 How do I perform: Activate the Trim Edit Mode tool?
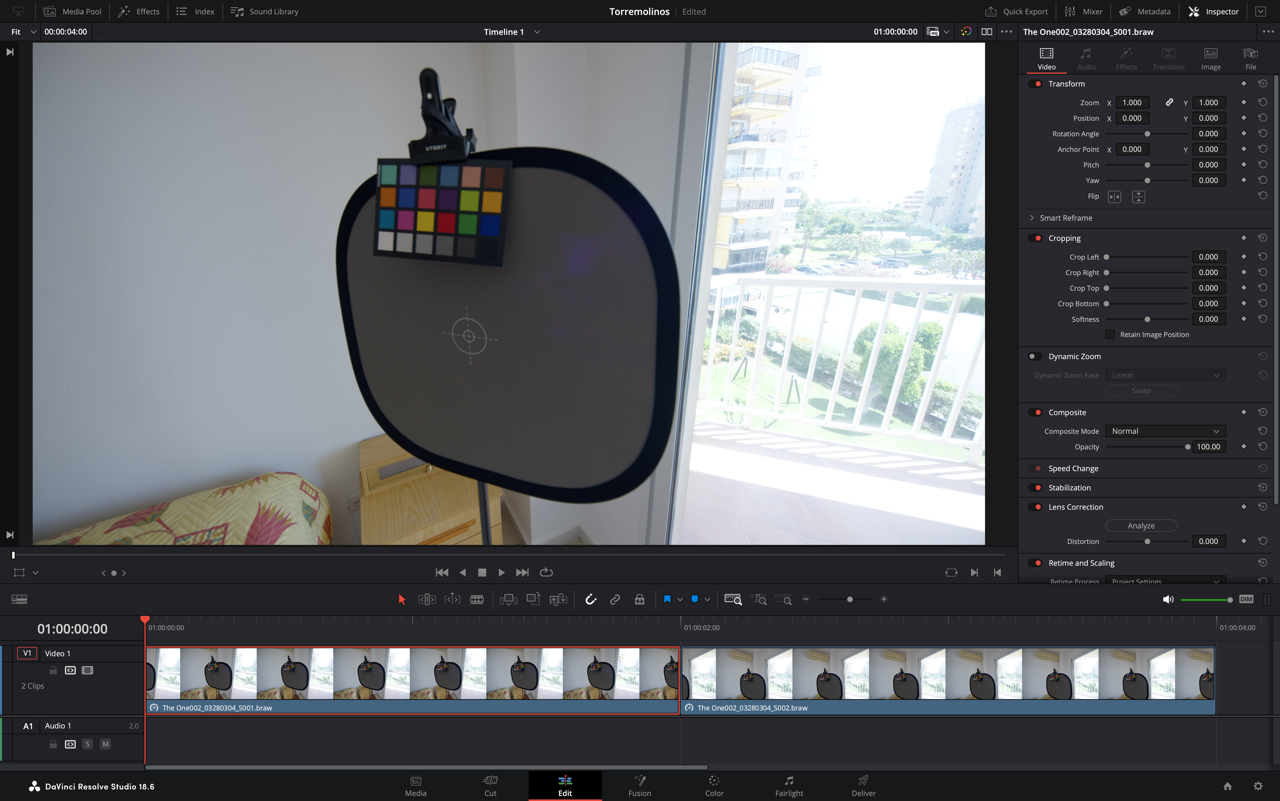coord(427,600)
